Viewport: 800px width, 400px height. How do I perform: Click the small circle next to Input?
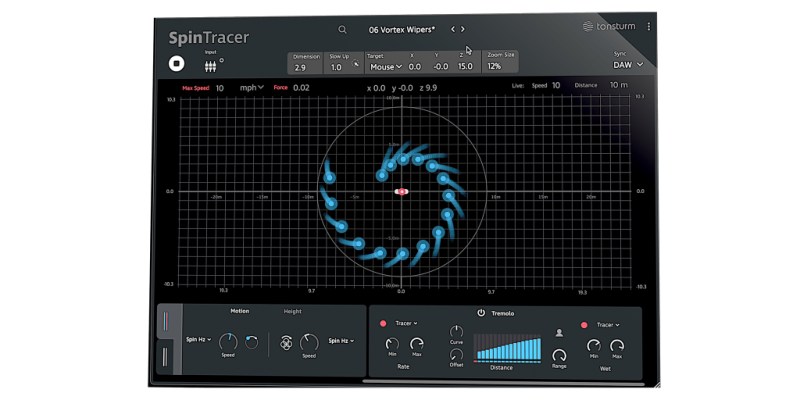(x=221, y=60)
